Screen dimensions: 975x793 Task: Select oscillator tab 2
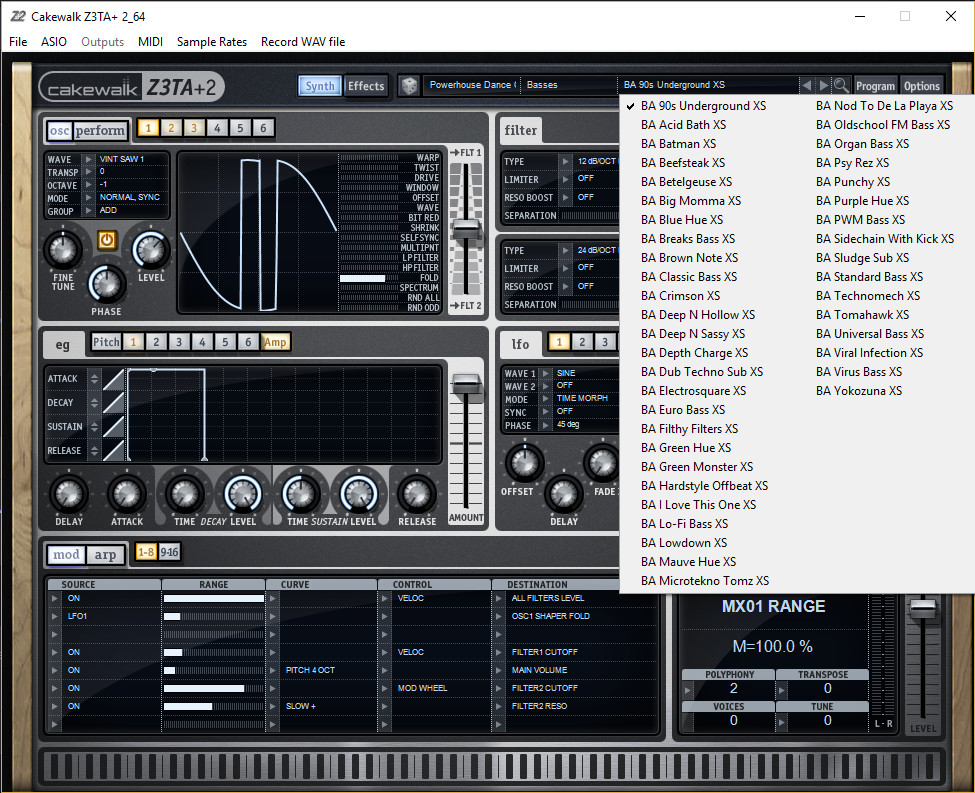click(172, 128)
